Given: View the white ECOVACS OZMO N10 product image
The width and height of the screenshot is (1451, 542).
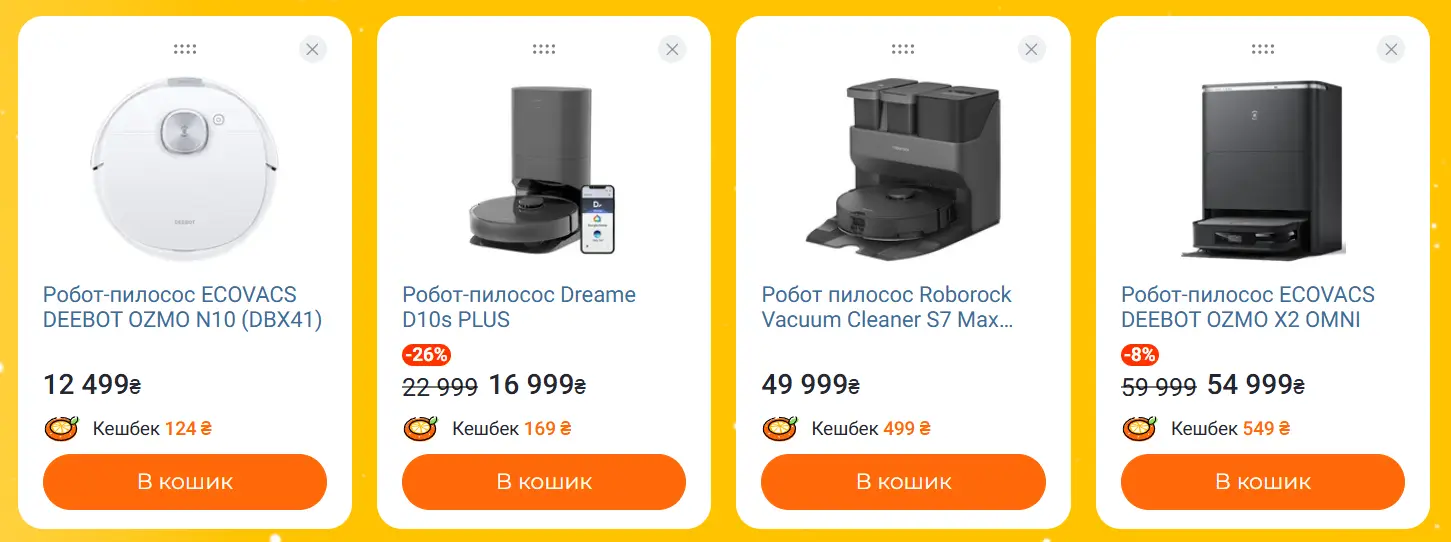Looking at the screenshot, I should click(185, 164).
